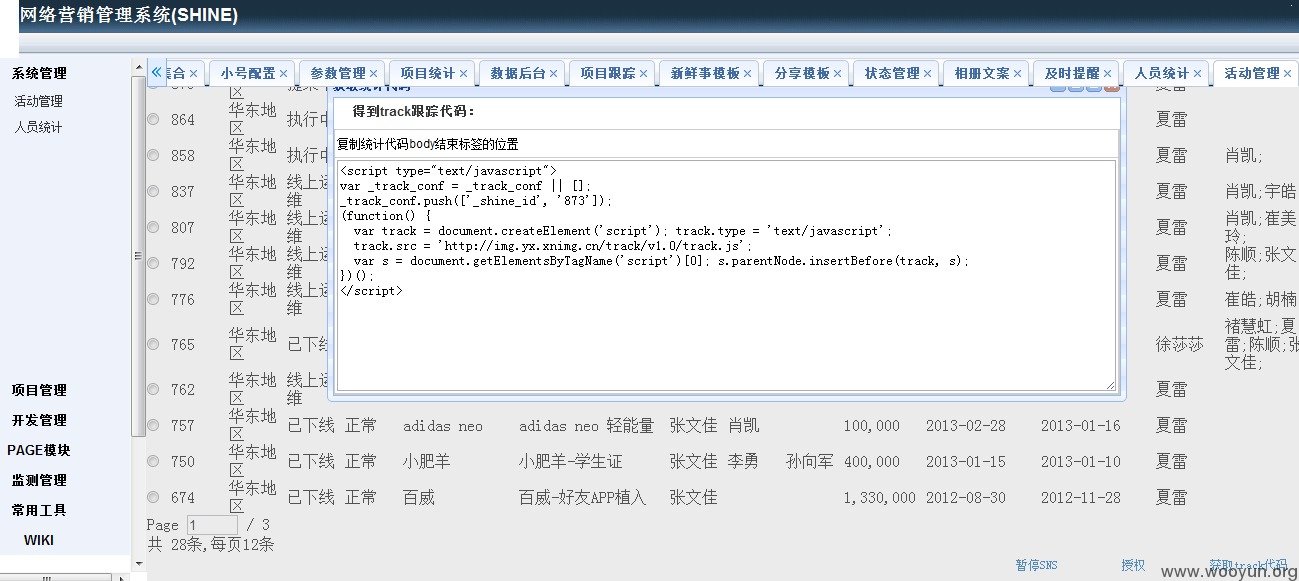
Task: Select radio button for row 837
Action: pos(153,191)
